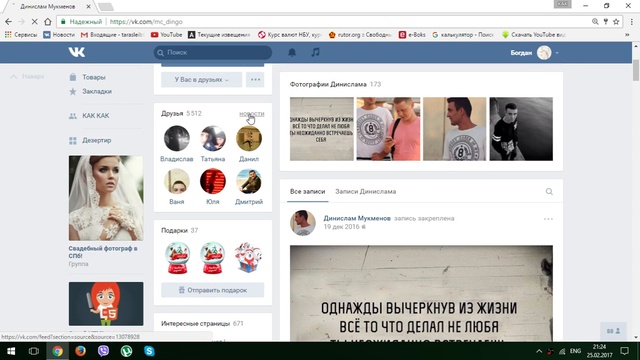Open the wall search magnifier icon
The width and height of the screenshot is (640, 360).
(549, 191)
